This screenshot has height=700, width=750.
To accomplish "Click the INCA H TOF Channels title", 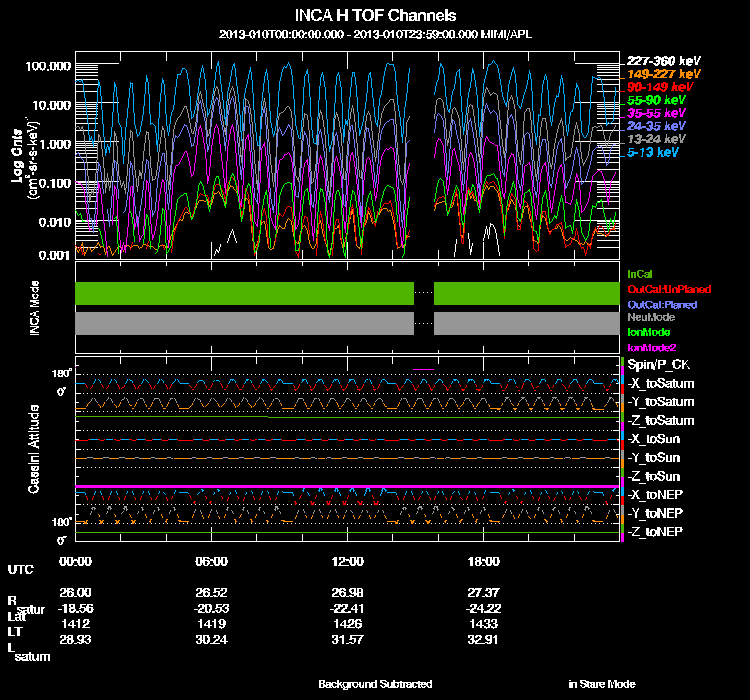I will coord(376,16).
